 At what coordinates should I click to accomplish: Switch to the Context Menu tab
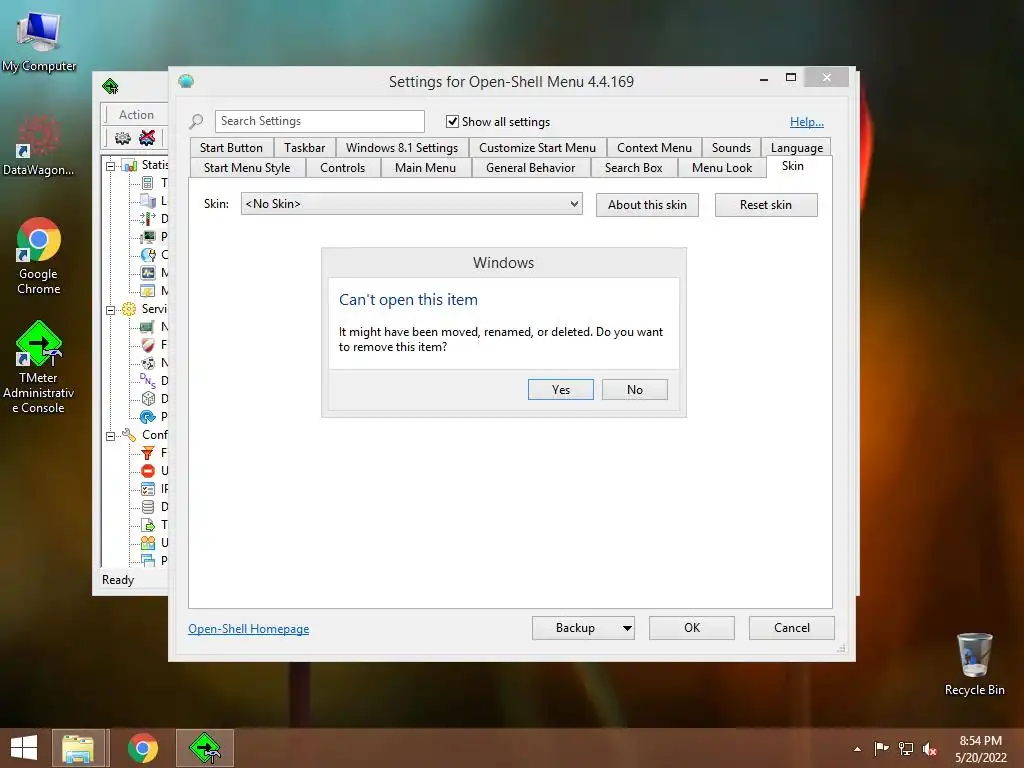(654, 148)
